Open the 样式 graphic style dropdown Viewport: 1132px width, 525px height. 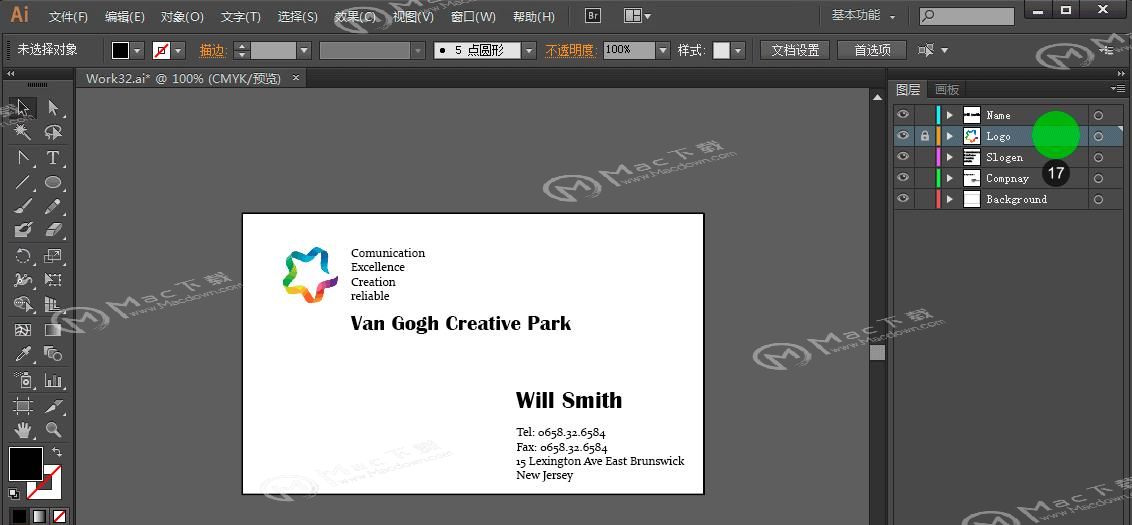738,50
